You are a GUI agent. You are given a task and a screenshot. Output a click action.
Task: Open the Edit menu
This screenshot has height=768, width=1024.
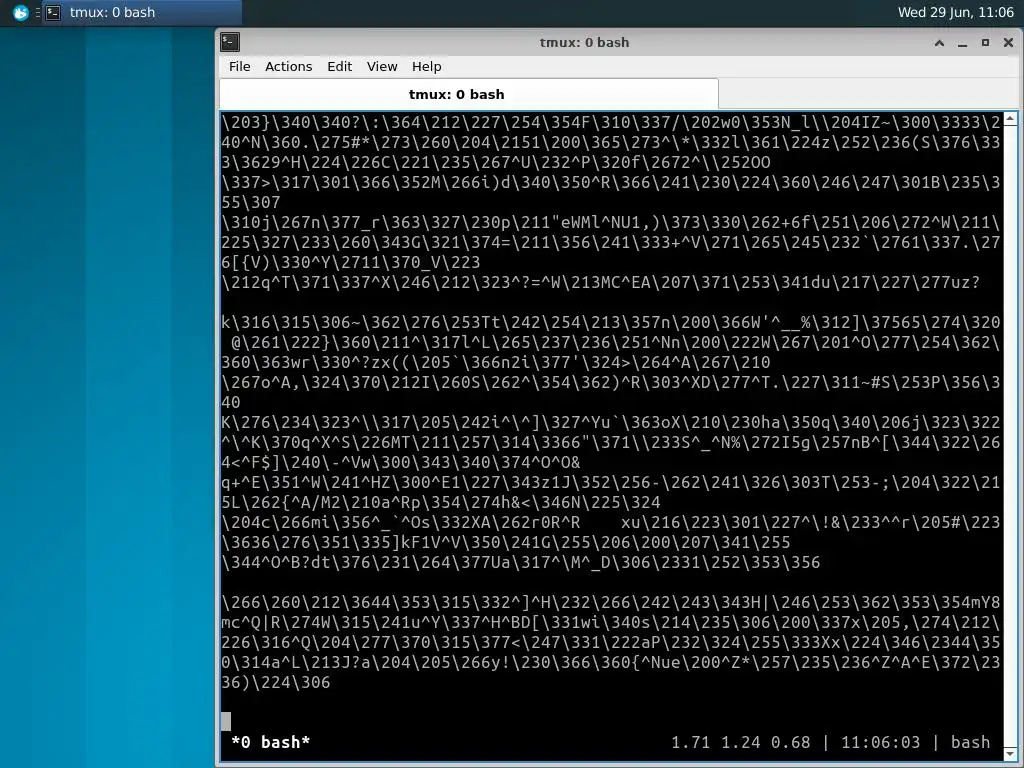(339, 67)
